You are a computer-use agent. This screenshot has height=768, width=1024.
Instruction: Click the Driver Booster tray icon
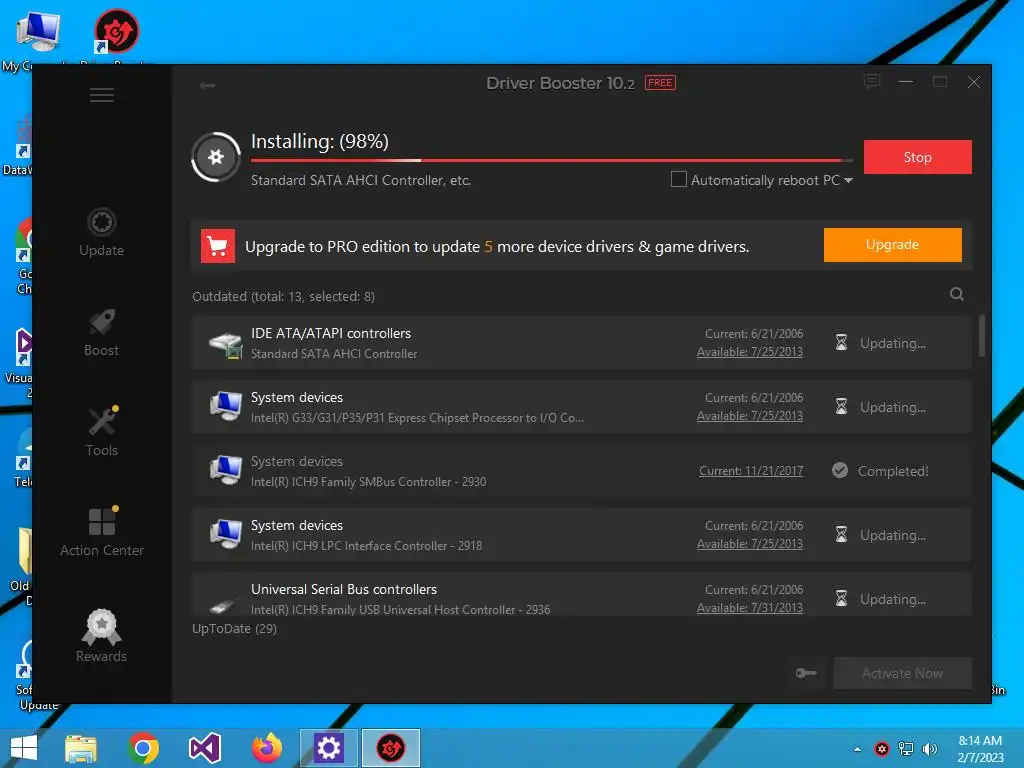882,749
